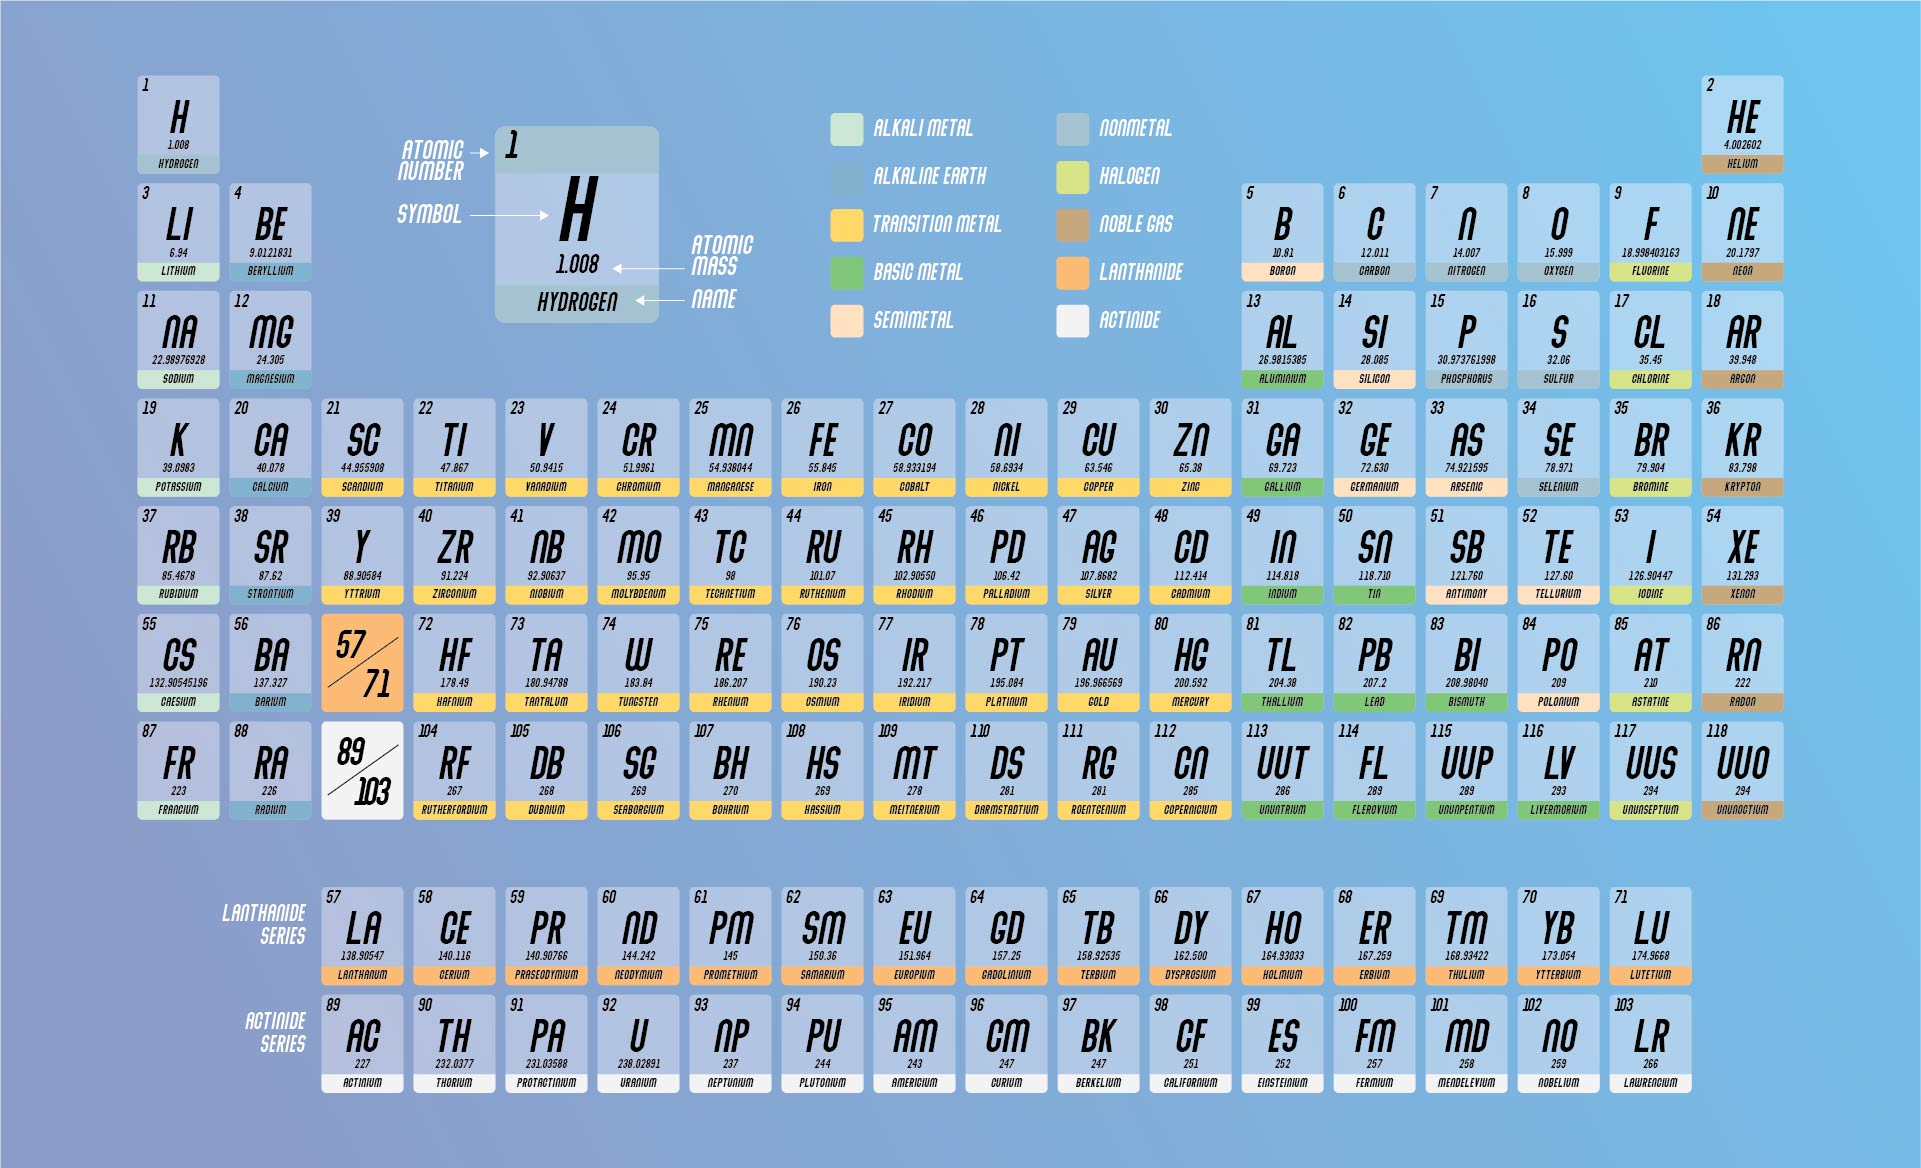This screenshot has width=1921, height=1168.
Task: Click the Radon (Rn) element tile
Action: 1743,663
